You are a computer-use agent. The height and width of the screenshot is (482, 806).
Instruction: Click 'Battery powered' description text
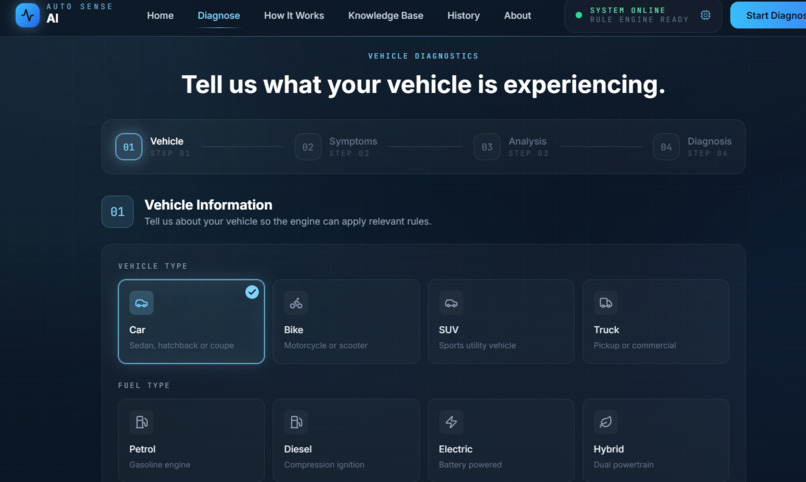coord(470,465)
